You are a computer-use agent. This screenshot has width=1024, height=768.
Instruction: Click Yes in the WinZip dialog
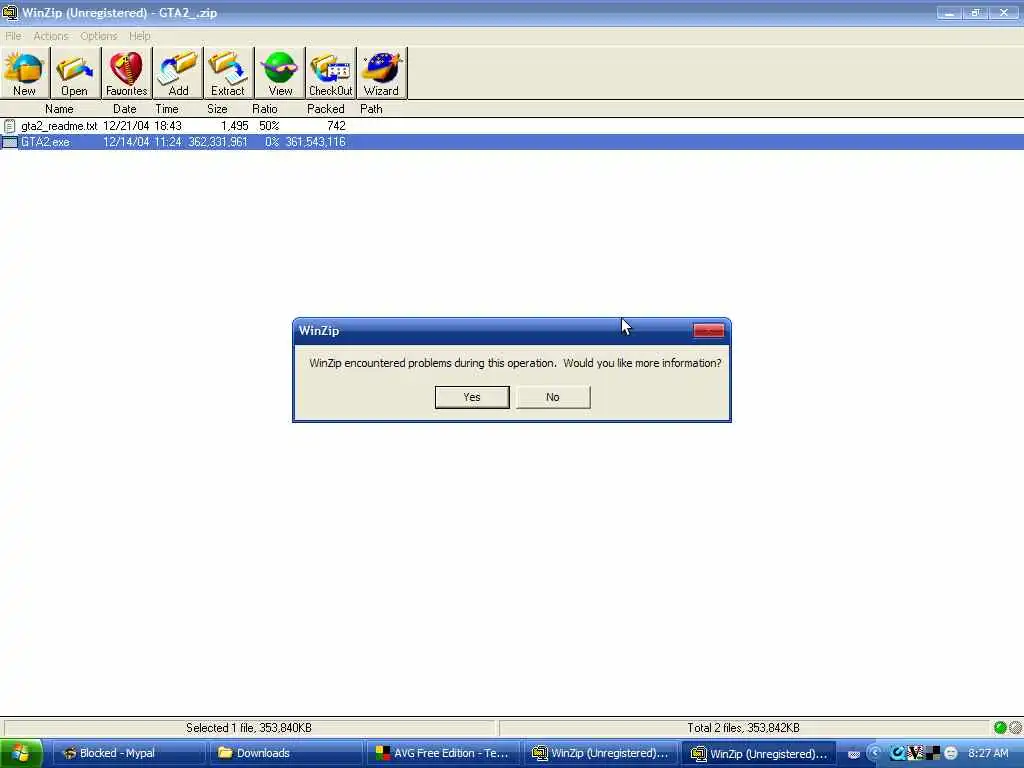(472, 397)
